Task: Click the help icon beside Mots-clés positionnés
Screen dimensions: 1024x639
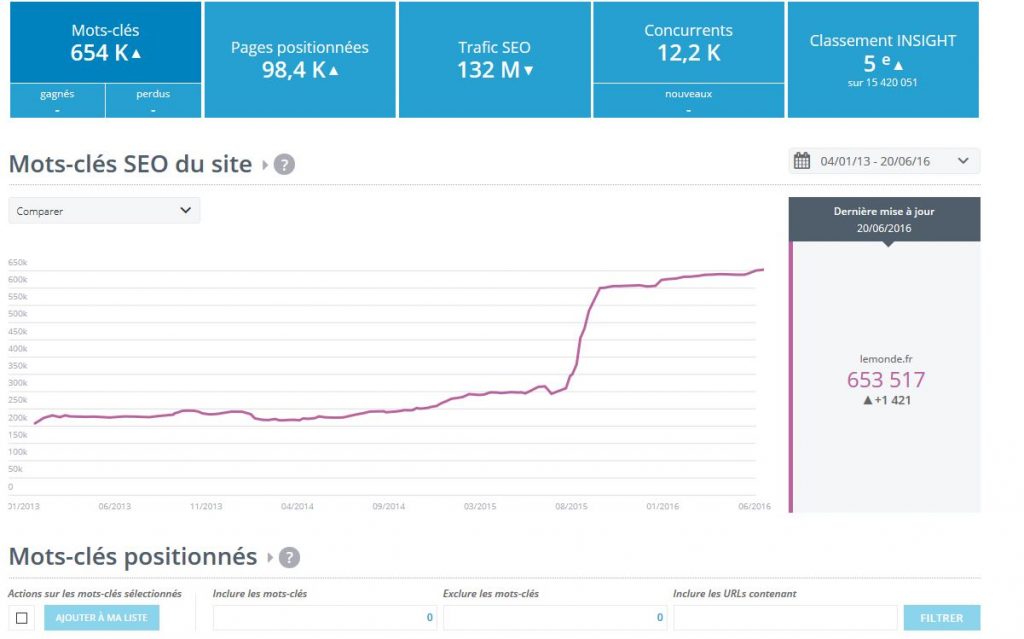Action: tap(290, 558)
